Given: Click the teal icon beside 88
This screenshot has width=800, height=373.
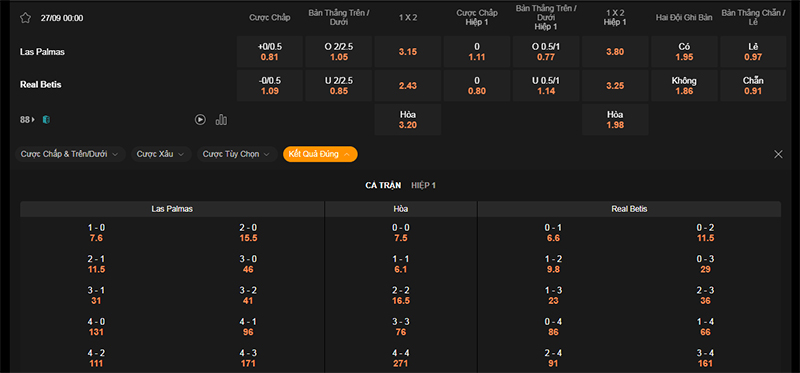Looking at the screenshot, I should pyautogui.click(x=46, y=119).
